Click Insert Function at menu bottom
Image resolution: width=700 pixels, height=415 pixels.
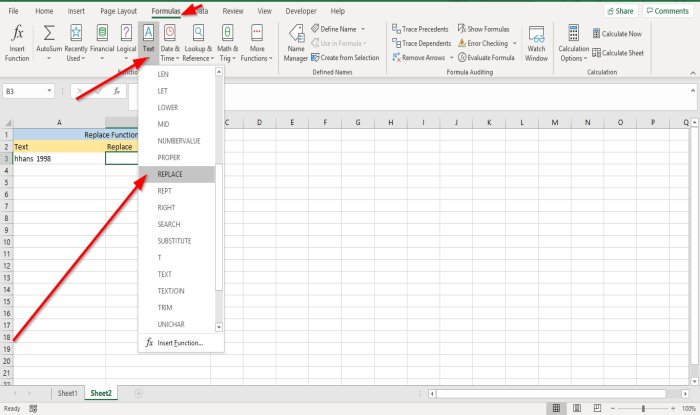point(181,343)
